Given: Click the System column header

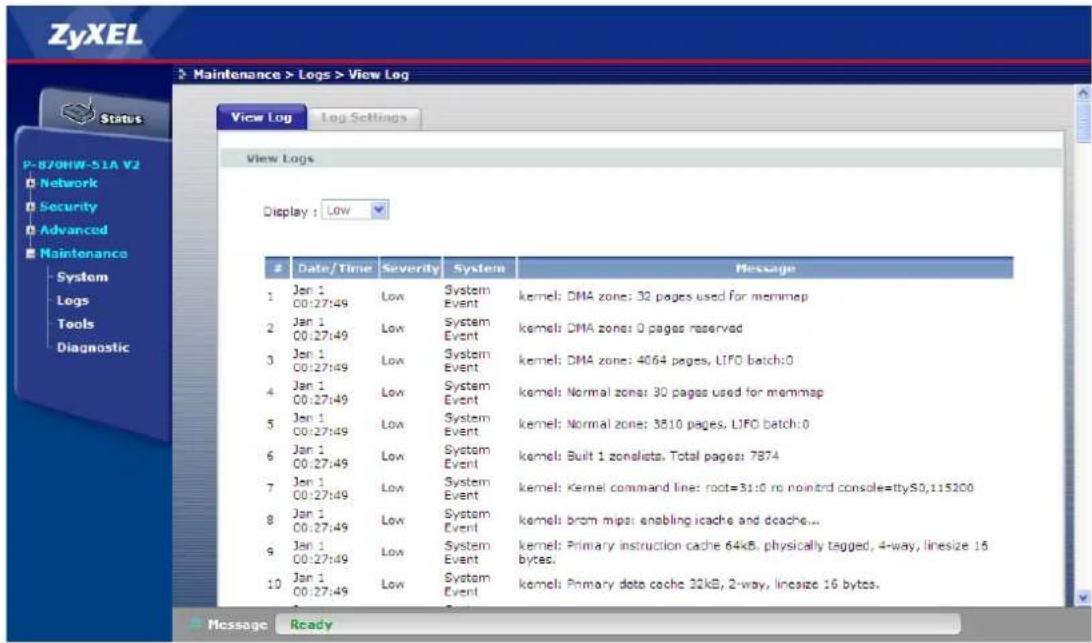Looking at the screenshot, I should pyautogui.click(x=479, y=268).
